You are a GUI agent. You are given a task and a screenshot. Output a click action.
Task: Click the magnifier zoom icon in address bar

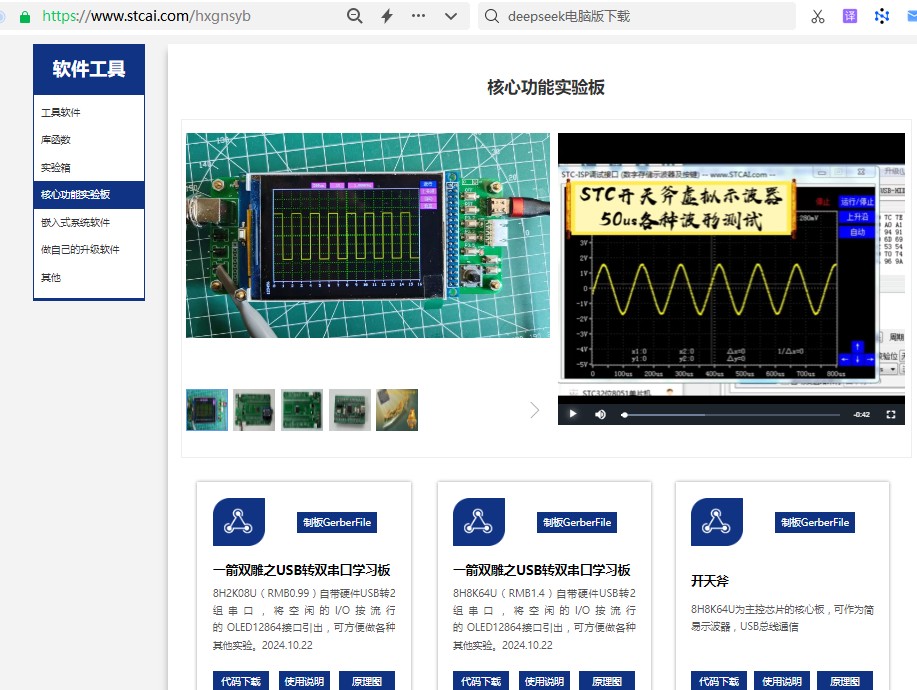(x=354, y=16)
